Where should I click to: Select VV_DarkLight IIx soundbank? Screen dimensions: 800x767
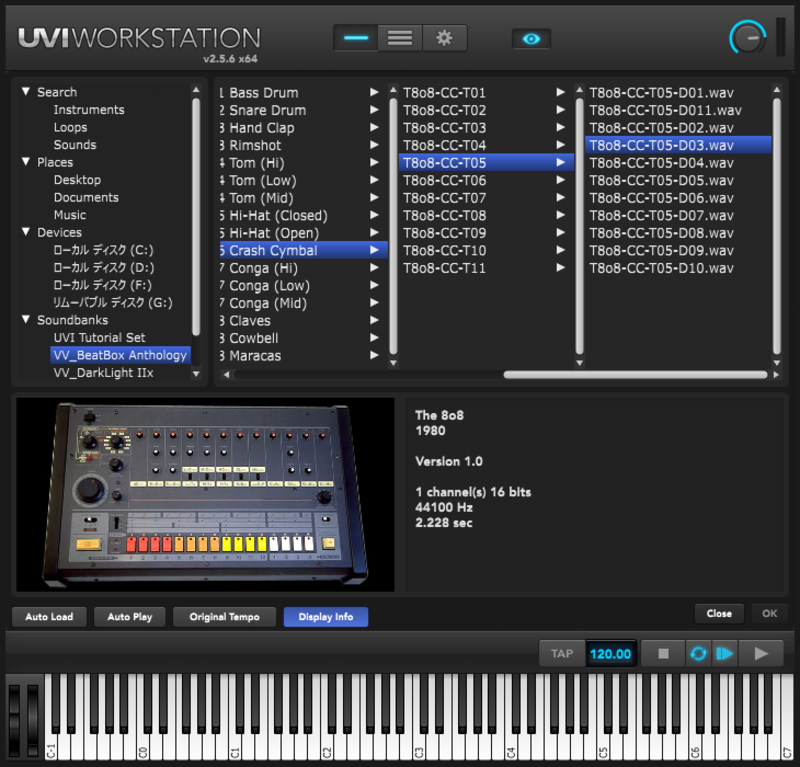(x=104, y=373)
